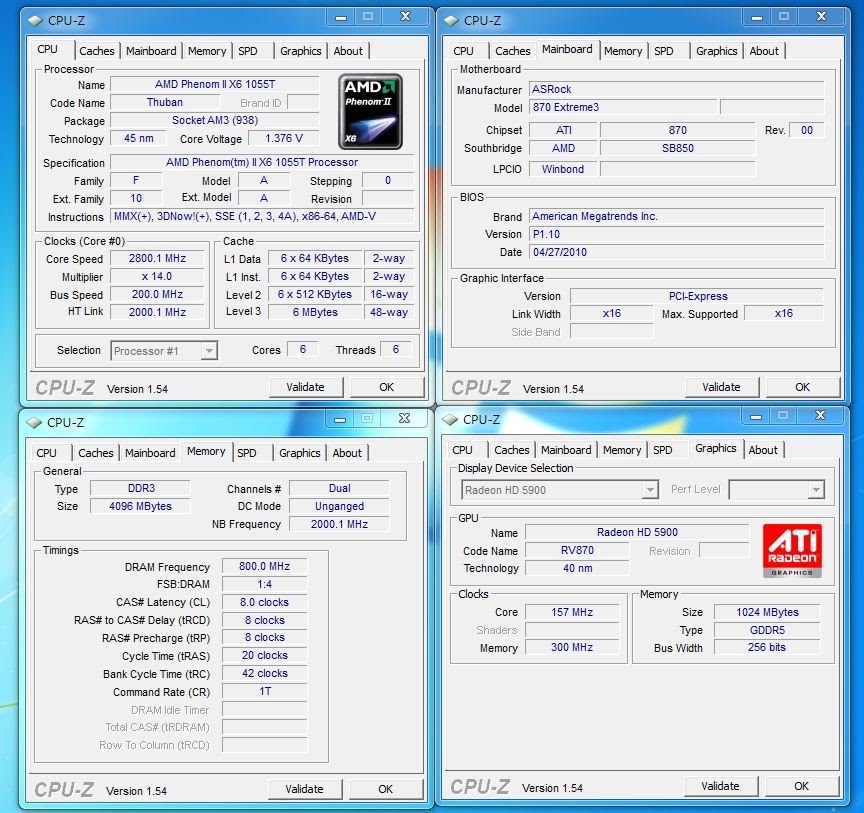Click the Graphic Interface version PCI-Express
The height and width of the screenshot is (813, 864).
pos(697,297)
